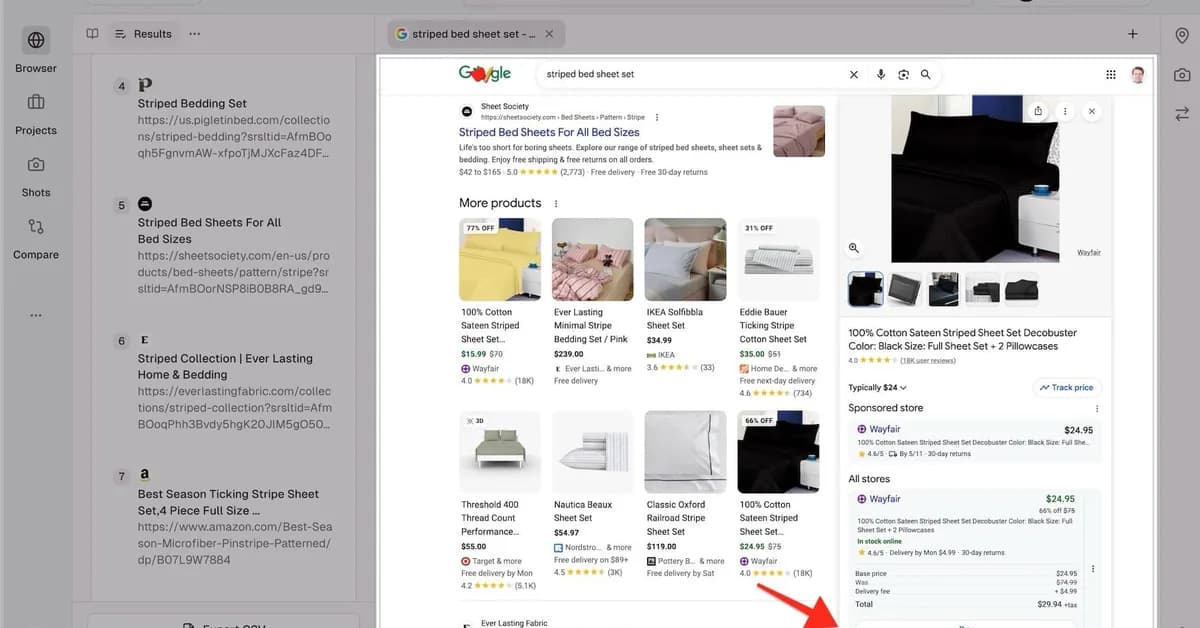The image size is (1200, 628).
Task: Click Sheet Society result image thumbnail
Action: 799,131
